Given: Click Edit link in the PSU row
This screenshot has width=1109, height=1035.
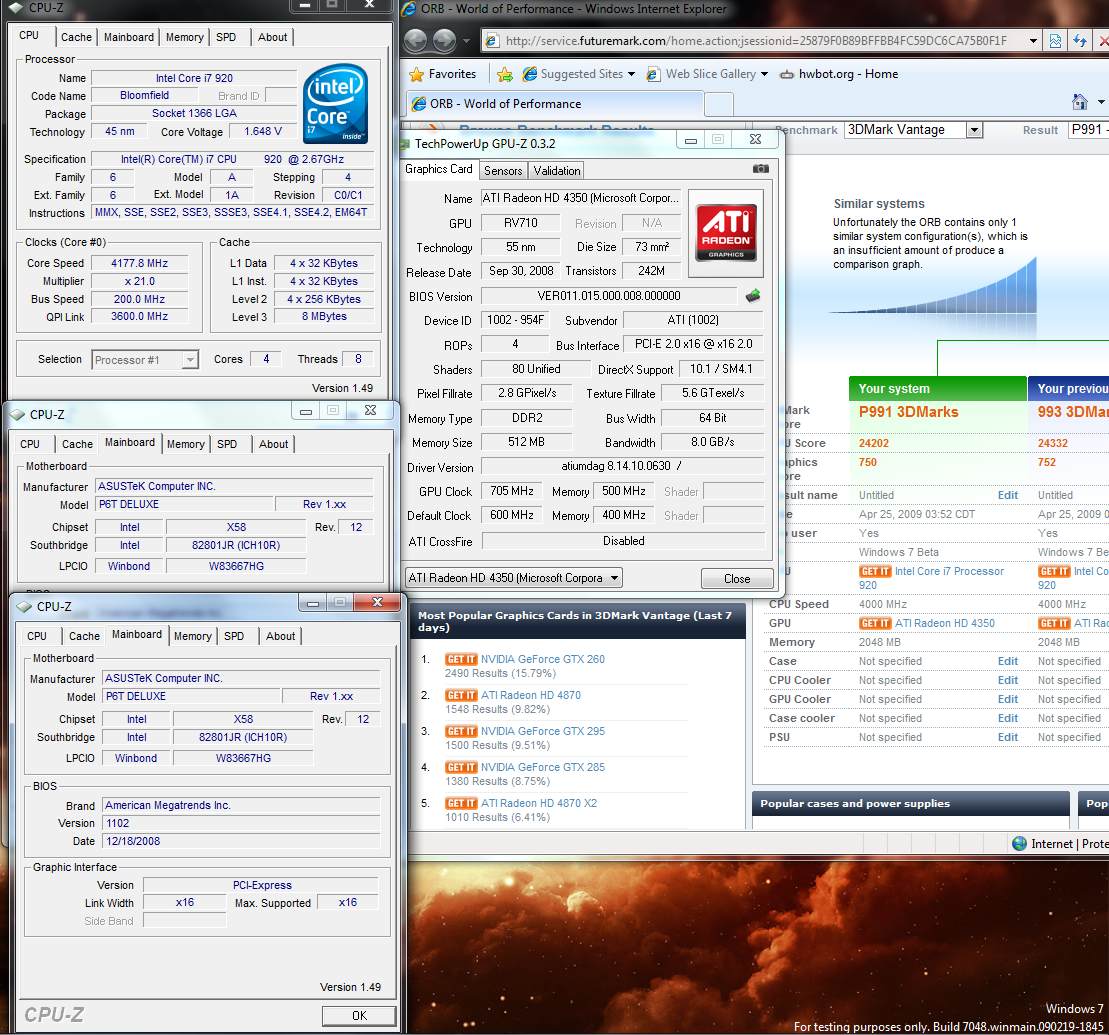Looking at the screenshot, I should point(1007,737).
